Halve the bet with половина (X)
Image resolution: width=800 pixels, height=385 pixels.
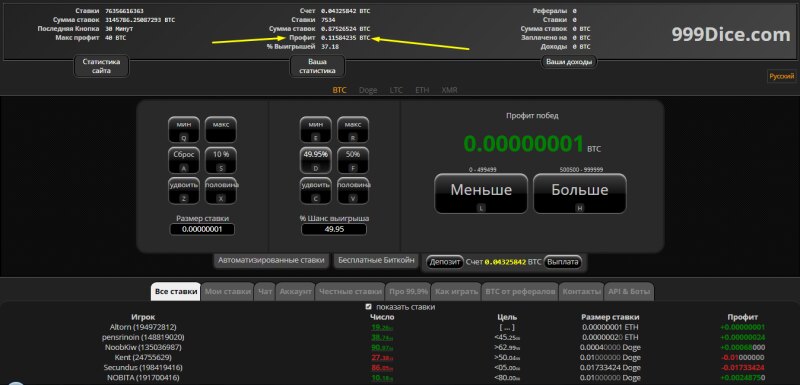click(x=220, y=191)
